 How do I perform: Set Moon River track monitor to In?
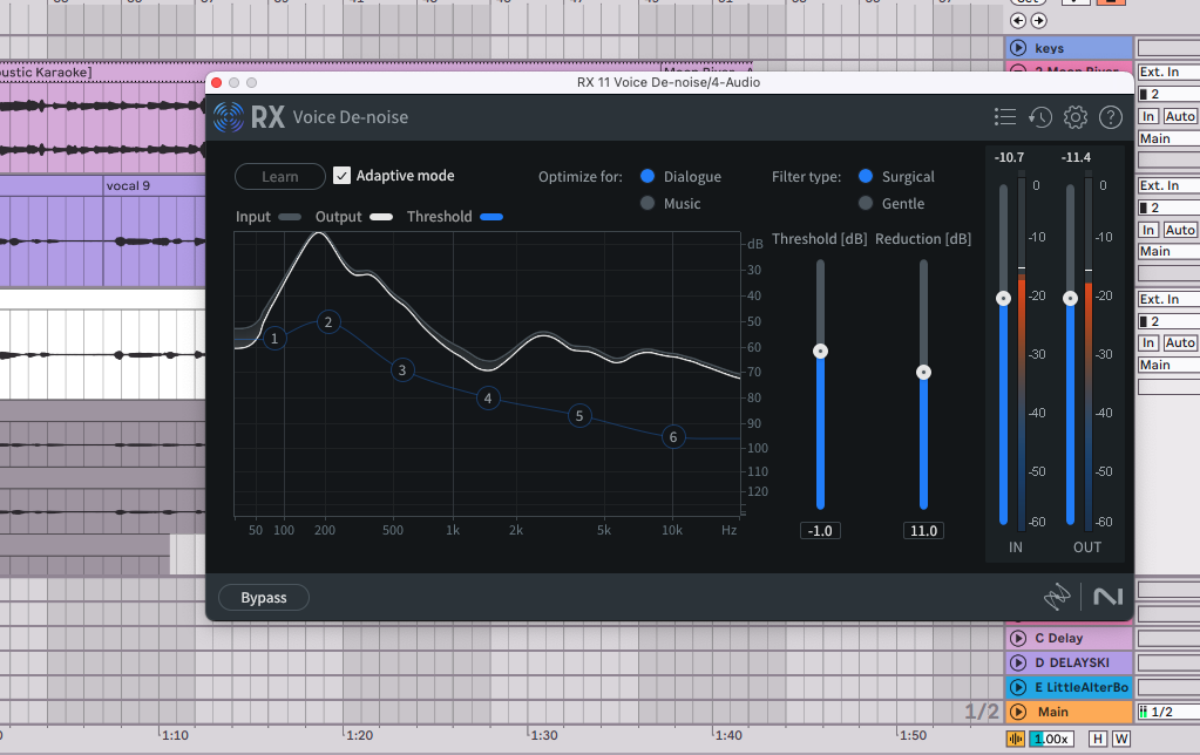pyautogui.click(x=1149, y=116)
